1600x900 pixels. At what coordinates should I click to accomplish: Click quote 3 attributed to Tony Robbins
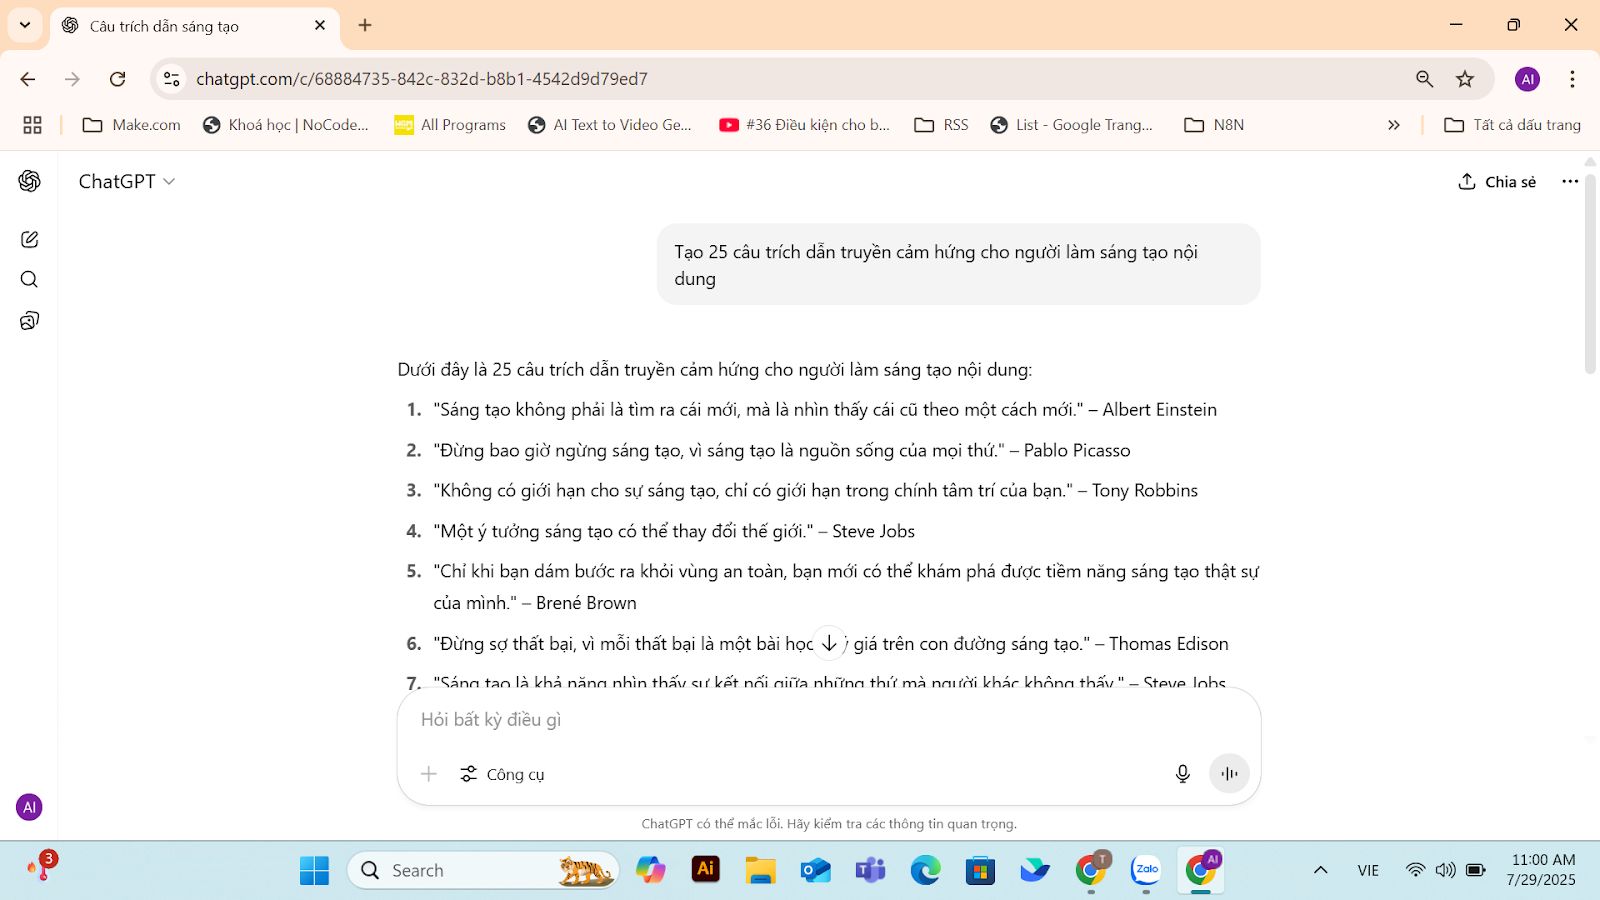pos(815,491)
